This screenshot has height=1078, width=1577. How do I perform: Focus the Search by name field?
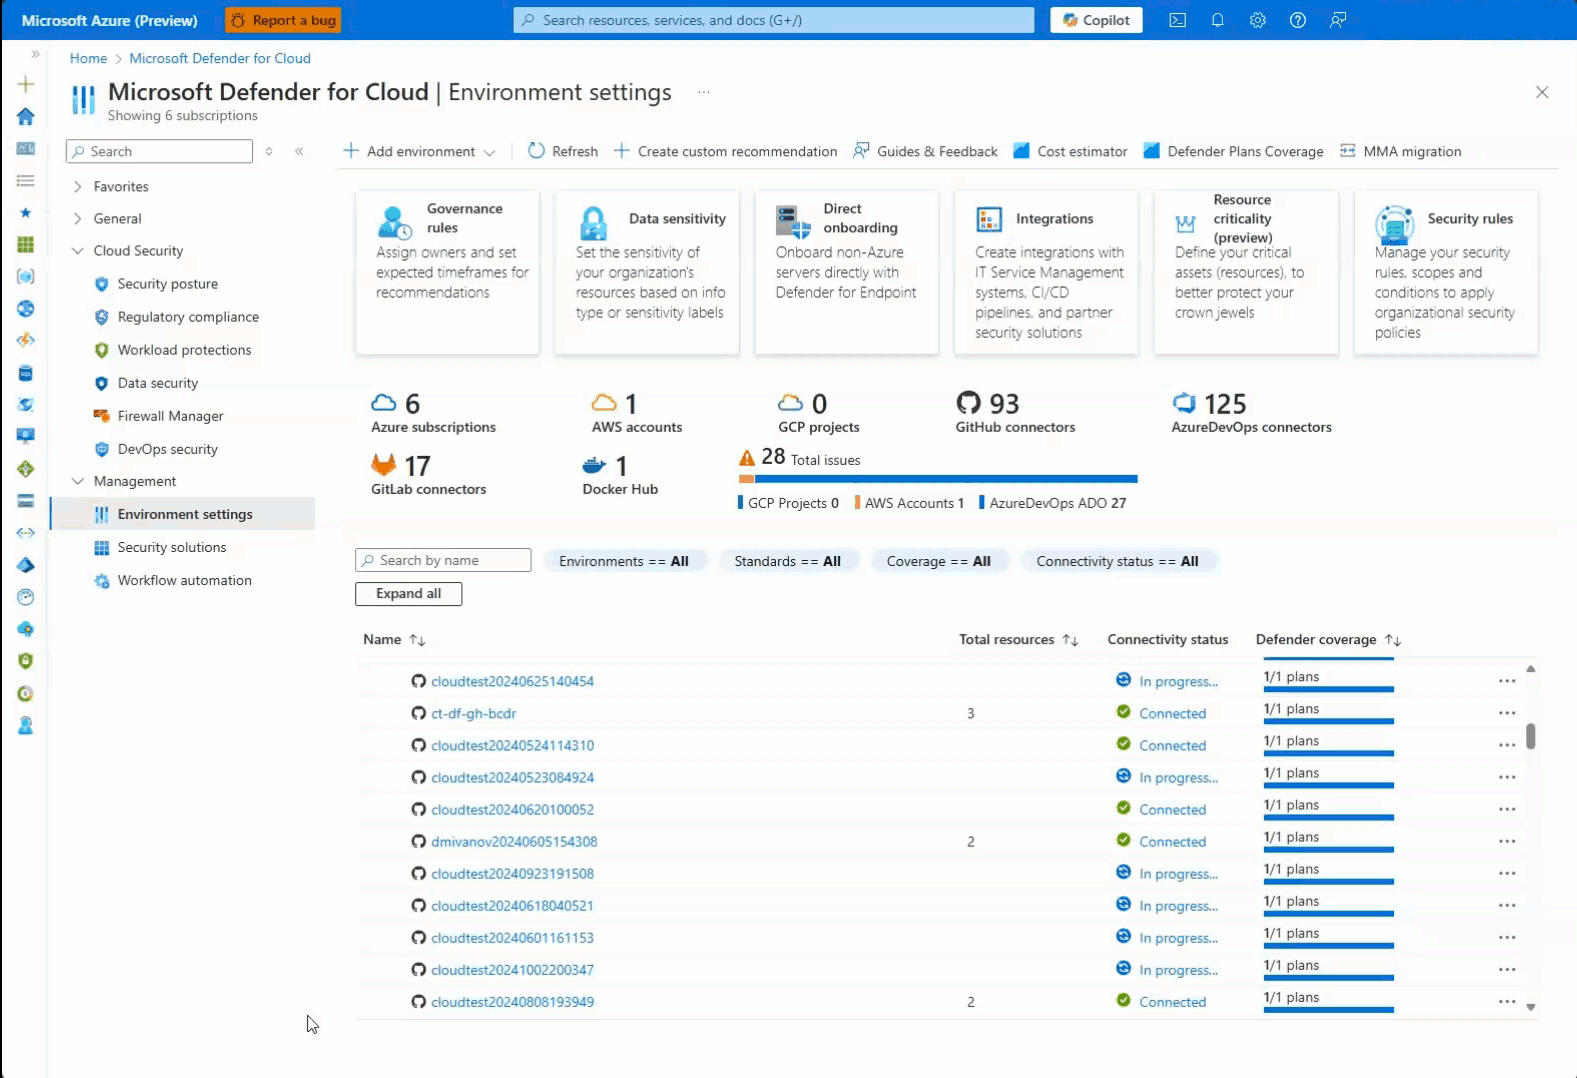click(x=443, y=560)
